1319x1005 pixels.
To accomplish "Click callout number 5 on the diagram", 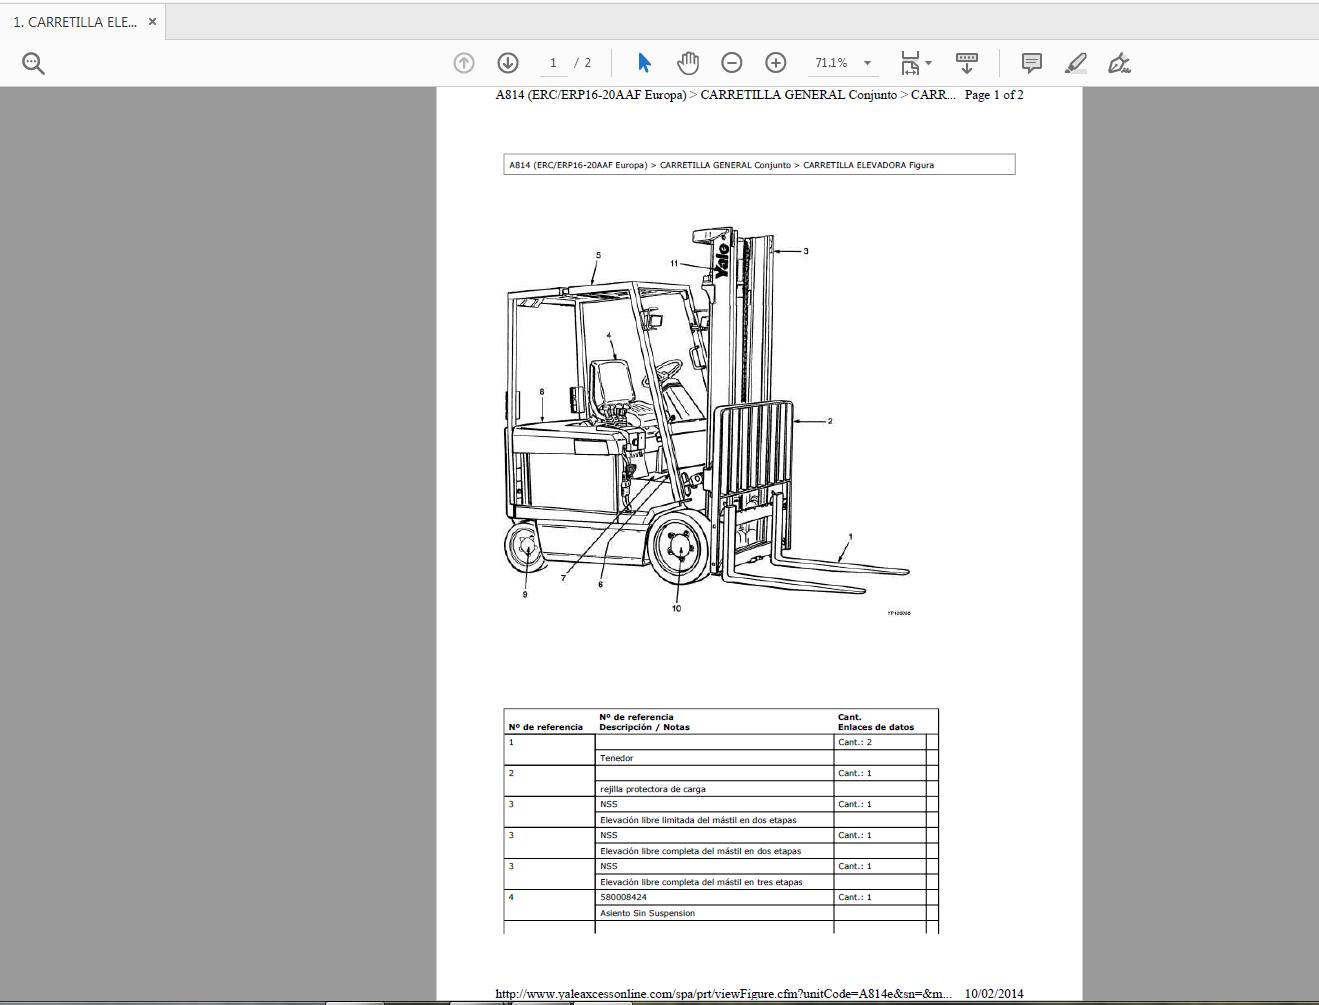I will click(x=598, y=255).
